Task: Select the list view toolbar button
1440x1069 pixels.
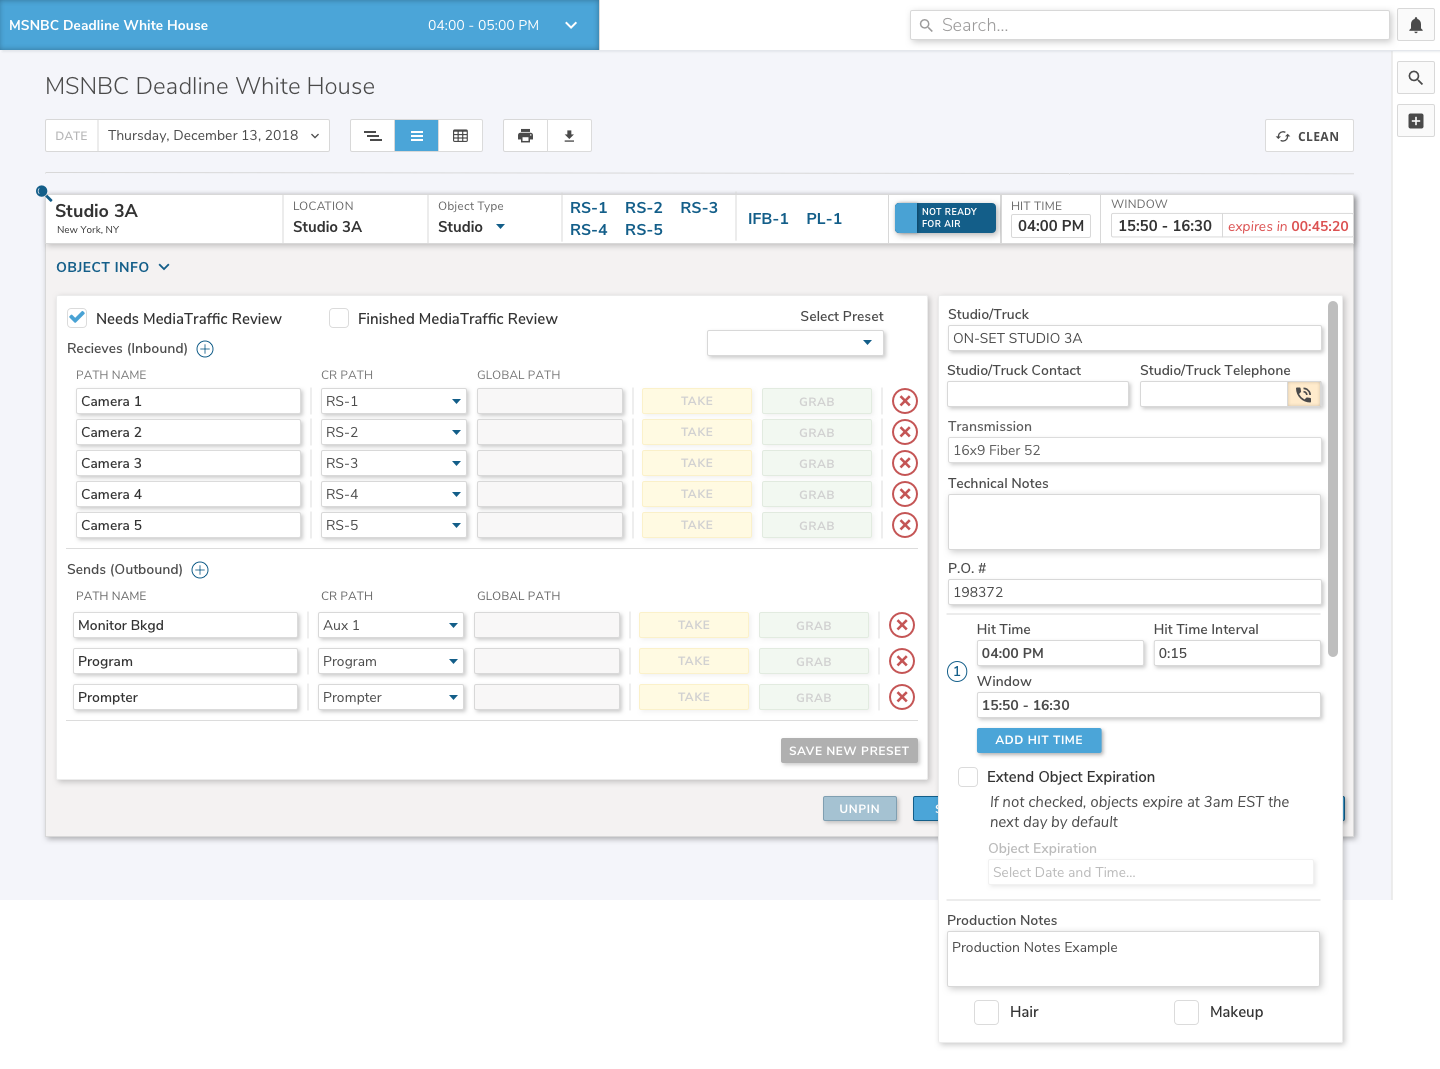Action: tap(416, 136)
